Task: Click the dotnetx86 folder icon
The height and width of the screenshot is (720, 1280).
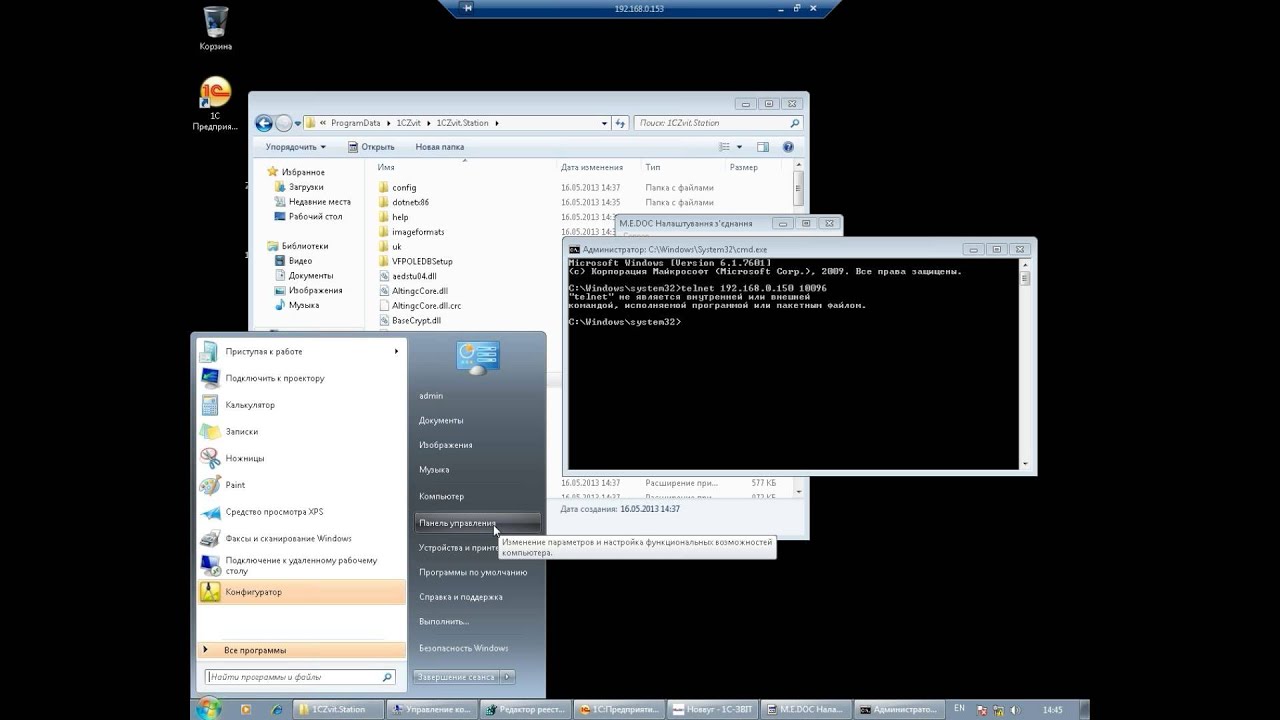Action: click(x=384, y=202)
